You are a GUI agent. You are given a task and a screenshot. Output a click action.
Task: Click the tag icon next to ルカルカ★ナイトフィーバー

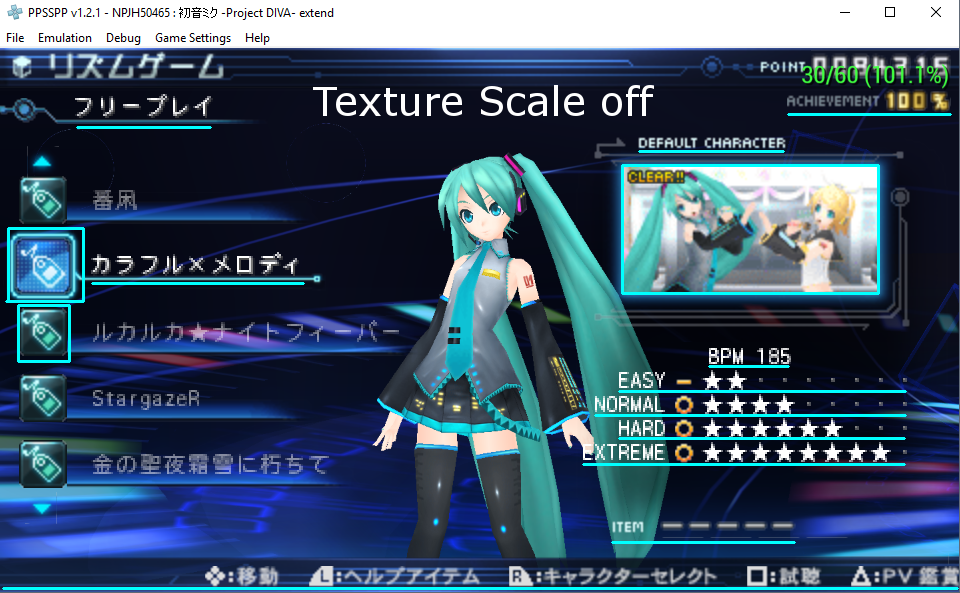pos(43,334)
